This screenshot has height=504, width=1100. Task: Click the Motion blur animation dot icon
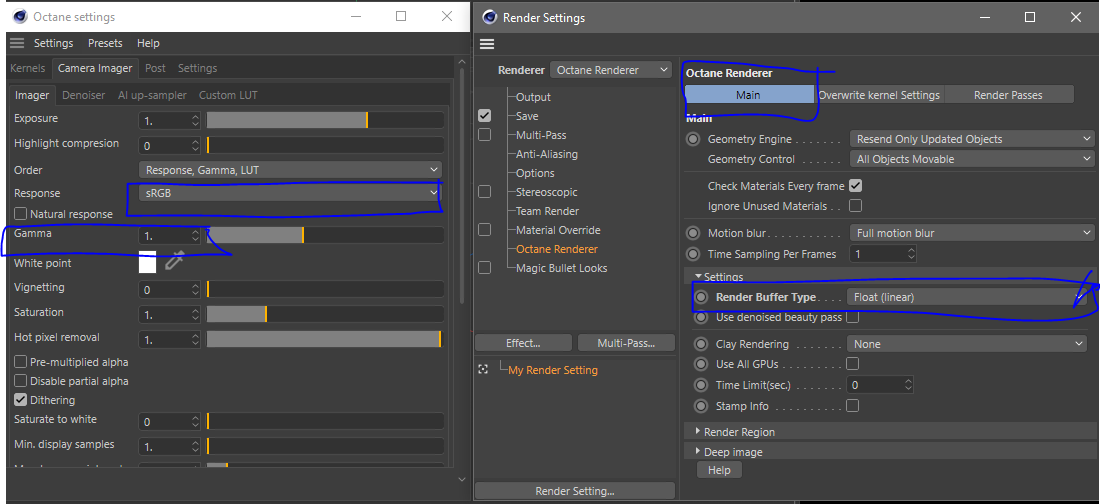[x=693, y=233]
